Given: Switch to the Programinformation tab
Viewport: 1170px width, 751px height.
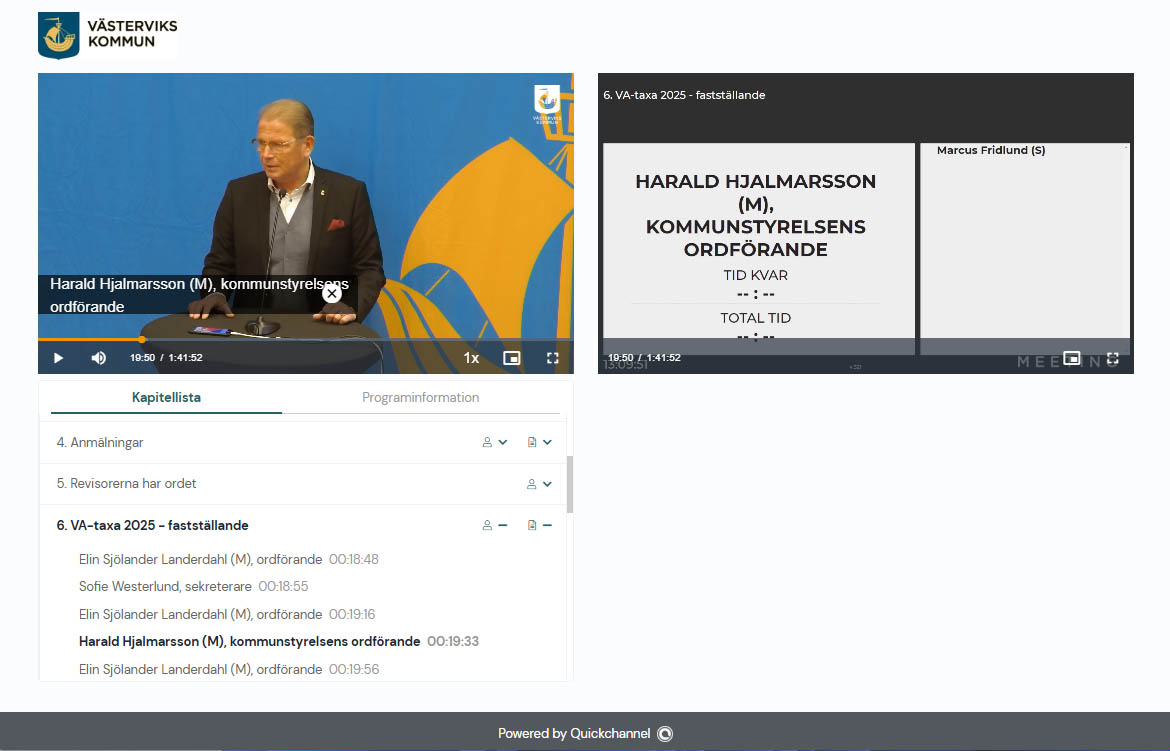Looking at the screenshot, I should (420, 397).
